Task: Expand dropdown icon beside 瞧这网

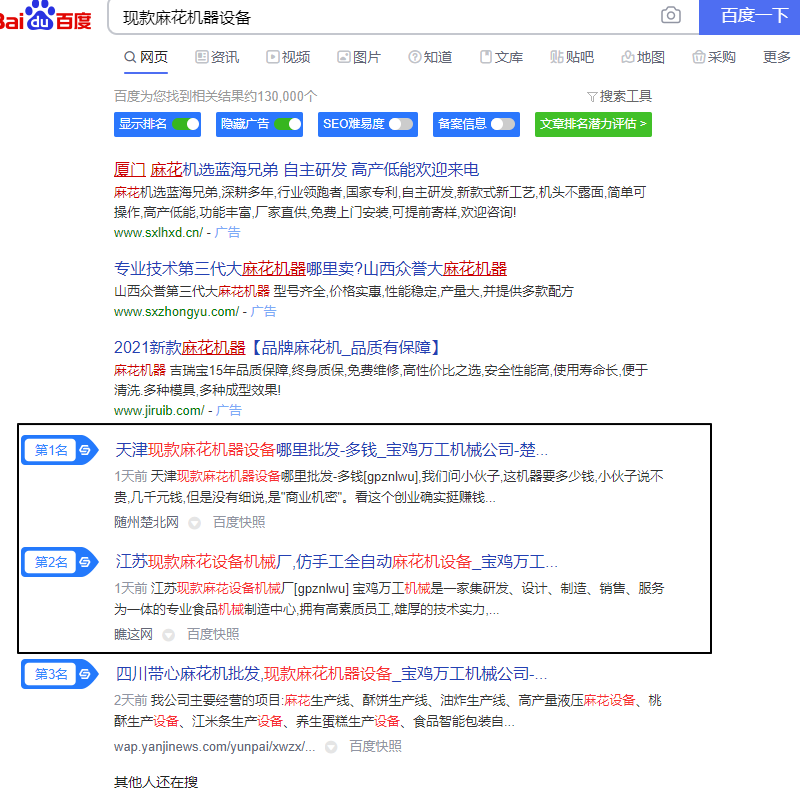Action: pyautogui.click(x=168, y=635)
